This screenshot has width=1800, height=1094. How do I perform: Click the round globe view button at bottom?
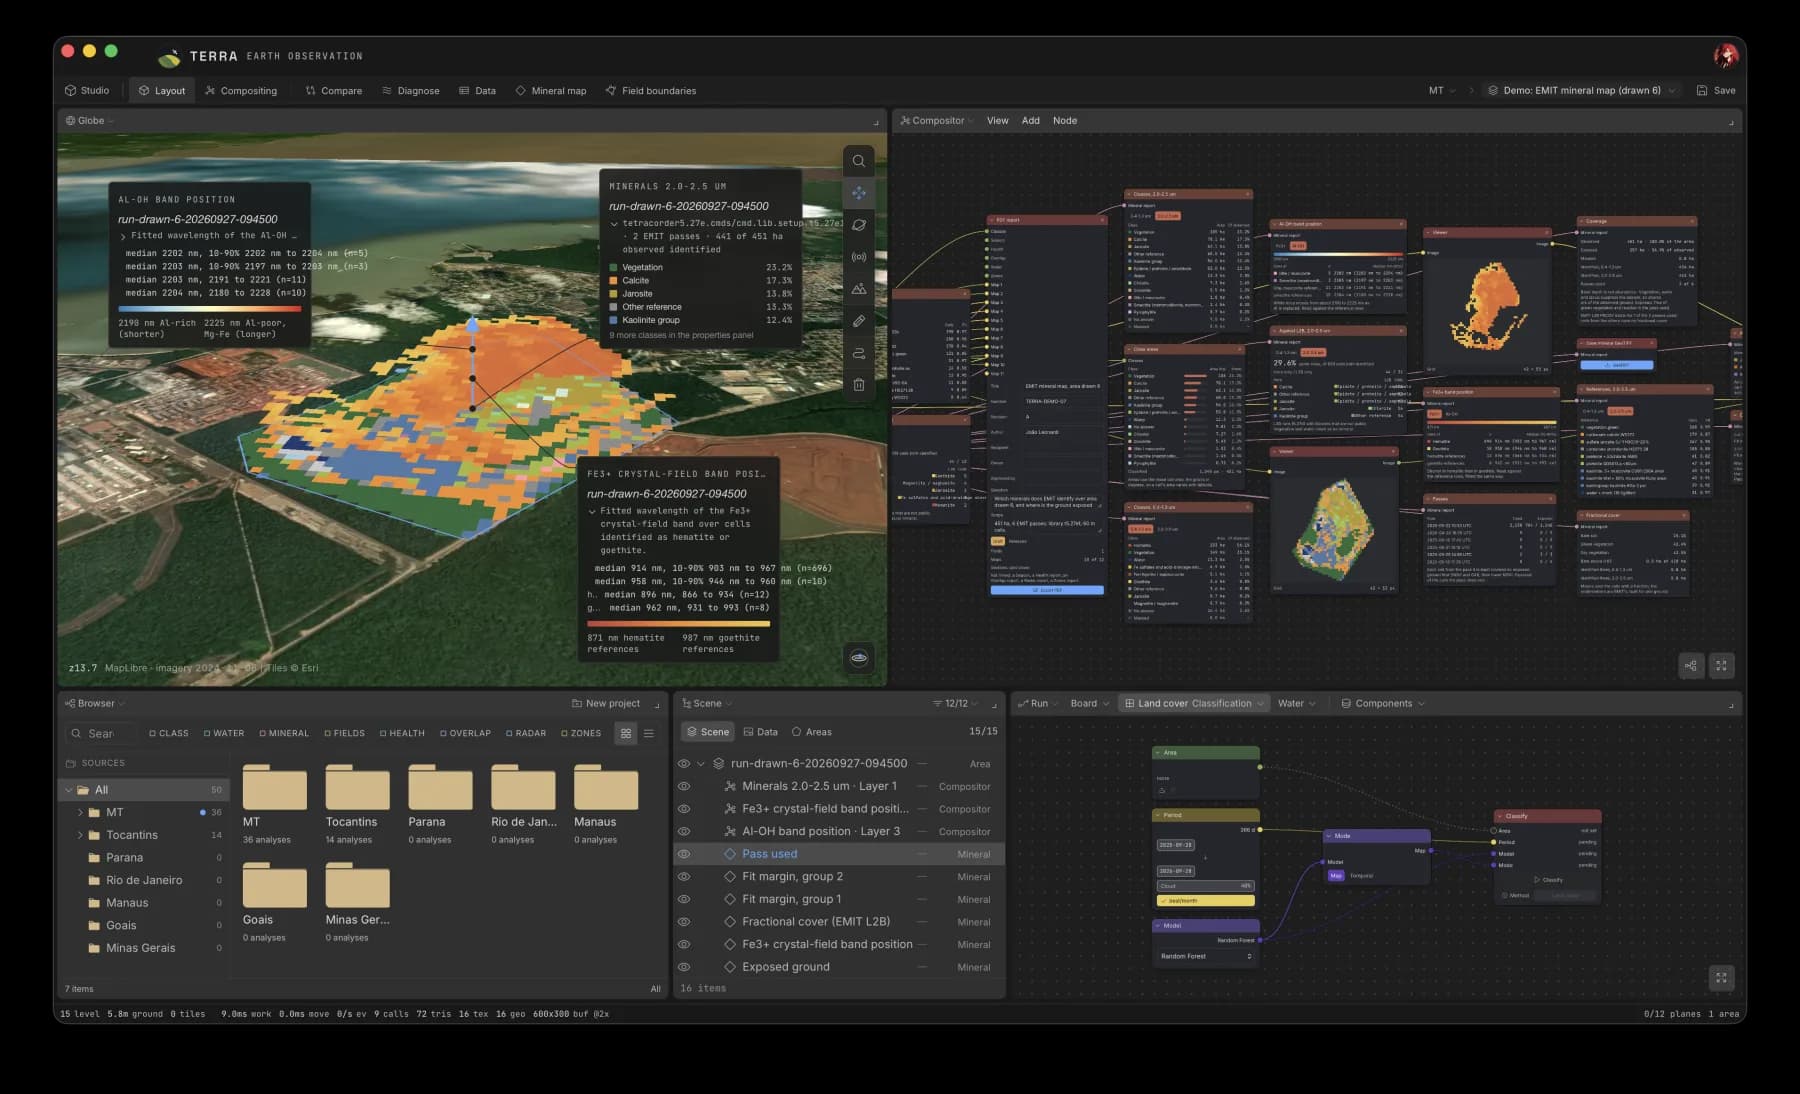859,658
